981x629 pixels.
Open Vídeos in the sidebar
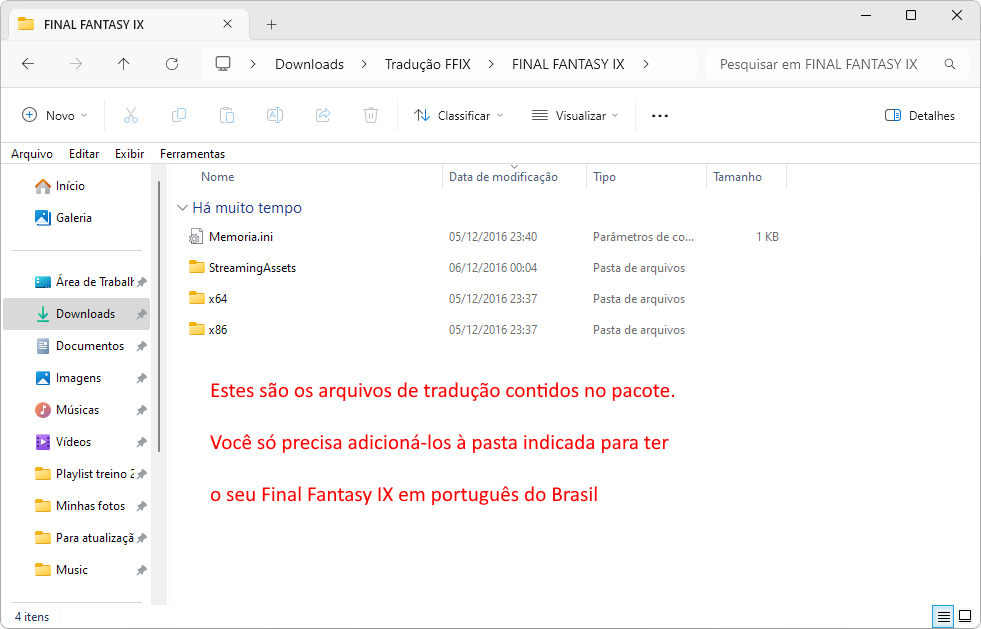[x=64, y=442]
